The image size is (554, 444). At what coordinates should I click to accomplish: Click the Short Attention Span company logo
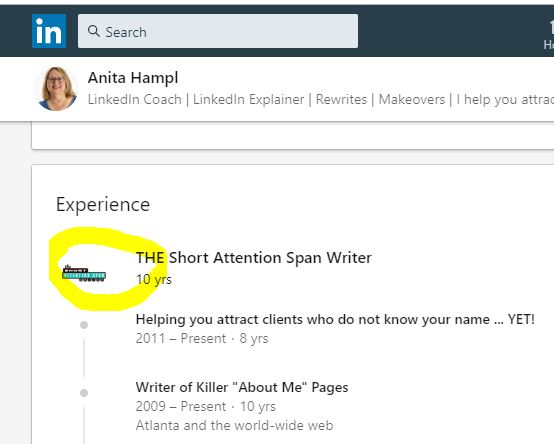(84, 273)
